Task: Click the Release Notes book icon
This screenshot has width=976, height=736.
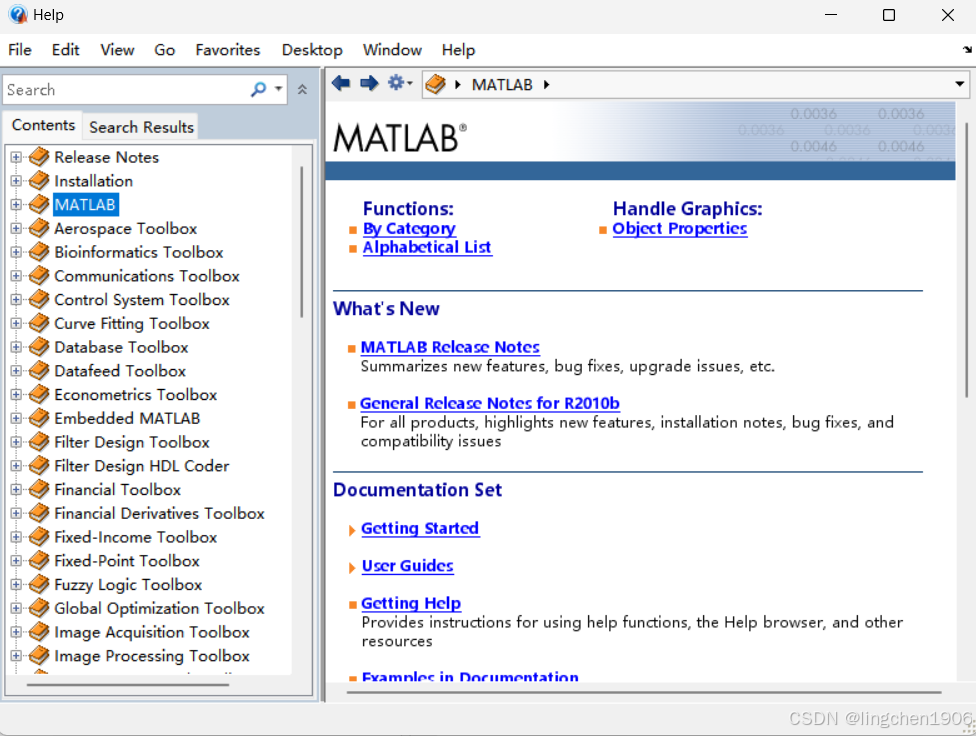Action: point(39,157)
